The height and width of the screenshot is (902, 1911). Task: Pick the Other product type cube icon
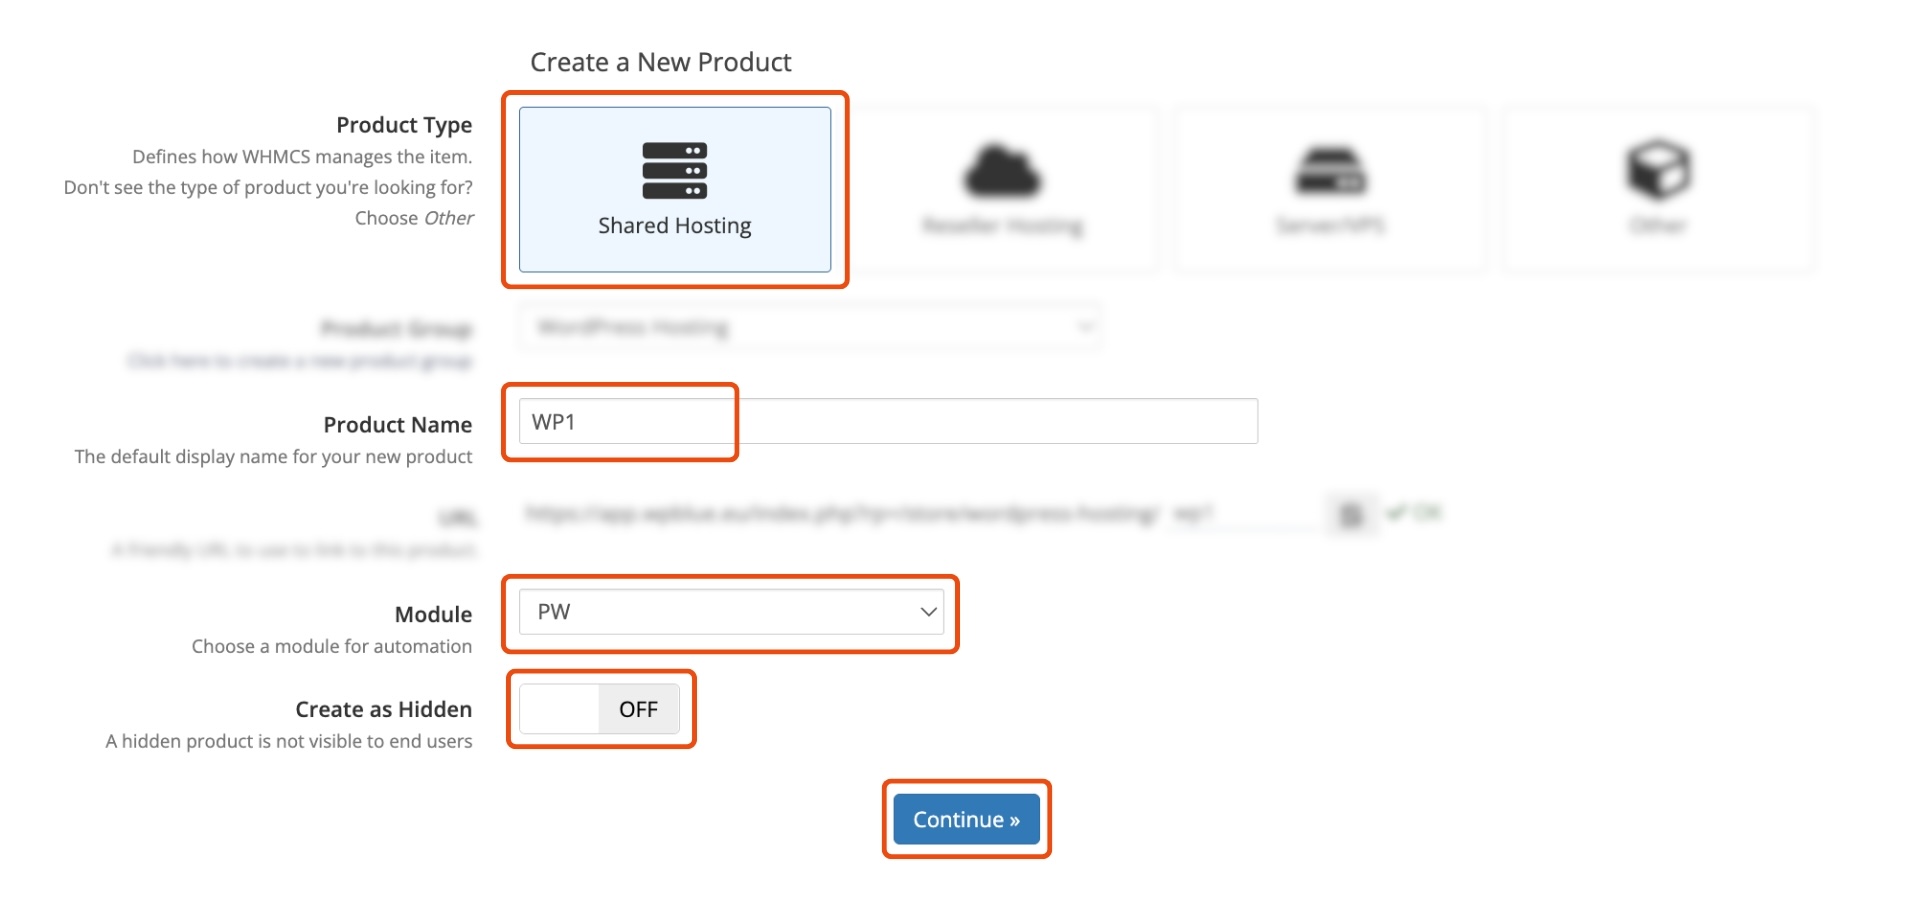coord(1657,169)
